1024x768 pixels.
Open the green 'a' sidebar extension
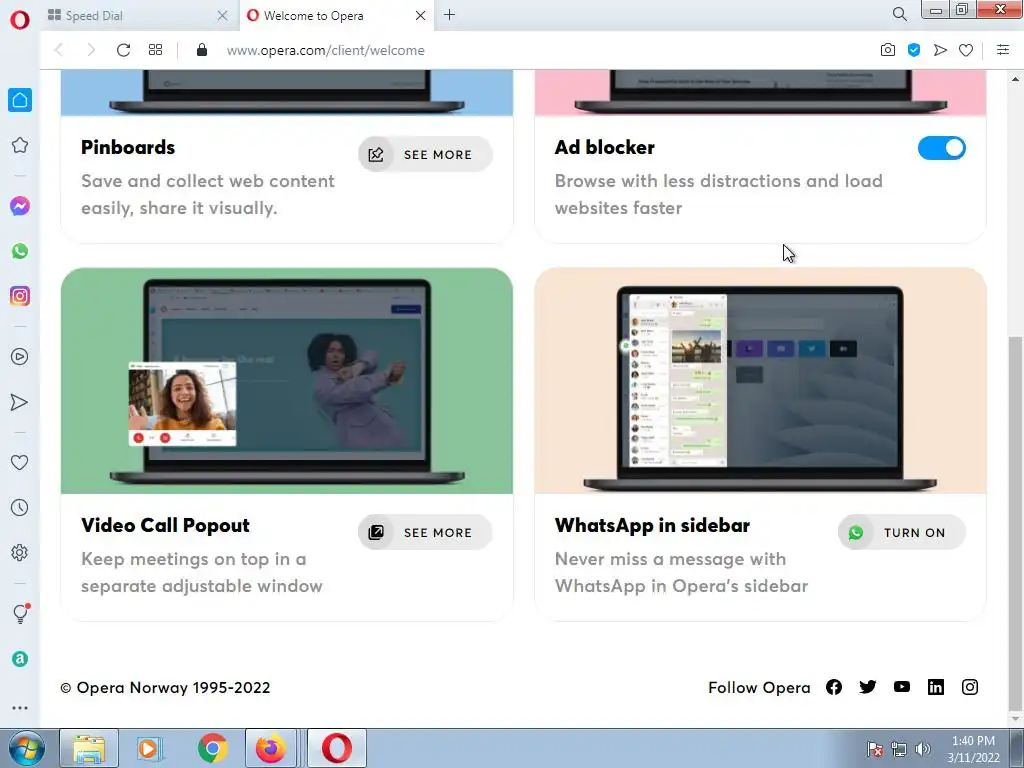tap(20, 658)
